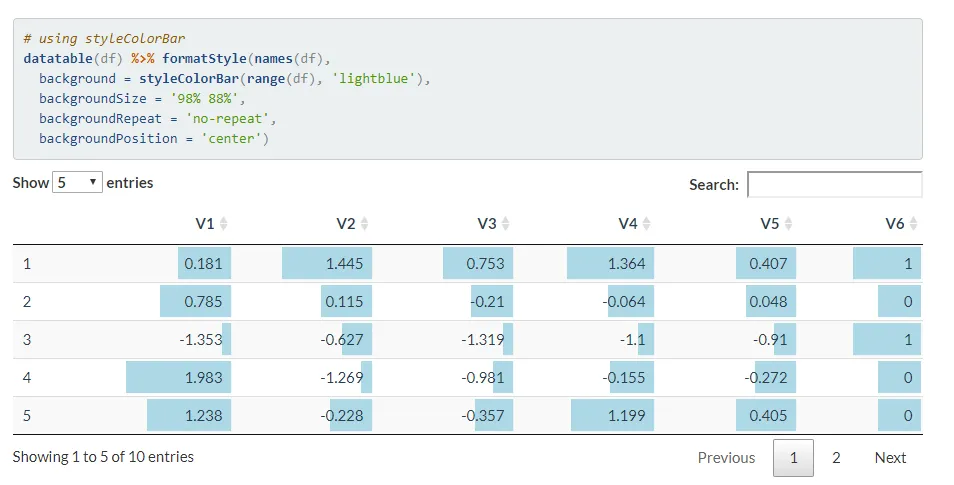Sort by the V1 column sort icon
954x485 pixels.
224,224
